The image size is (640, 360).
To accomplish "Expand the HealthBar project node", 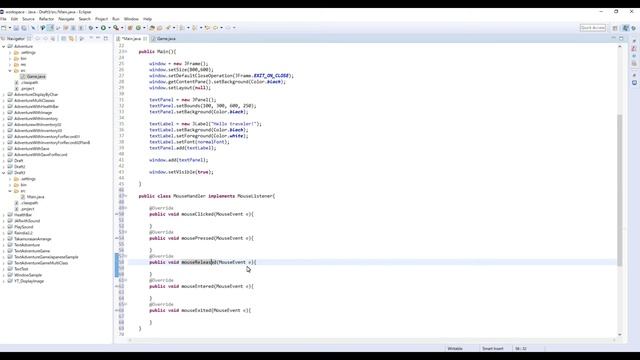I will click(x=4, y=215).
